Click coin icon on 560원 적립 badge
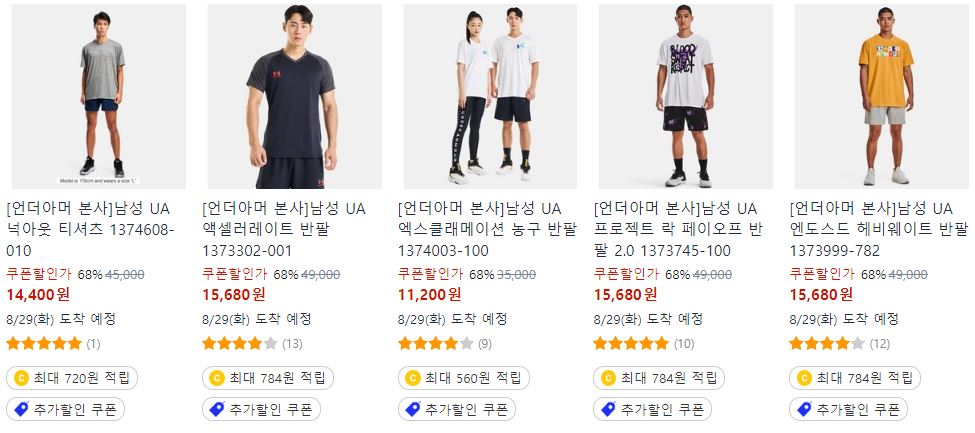 pyautogui.click(x=413, y=378)
